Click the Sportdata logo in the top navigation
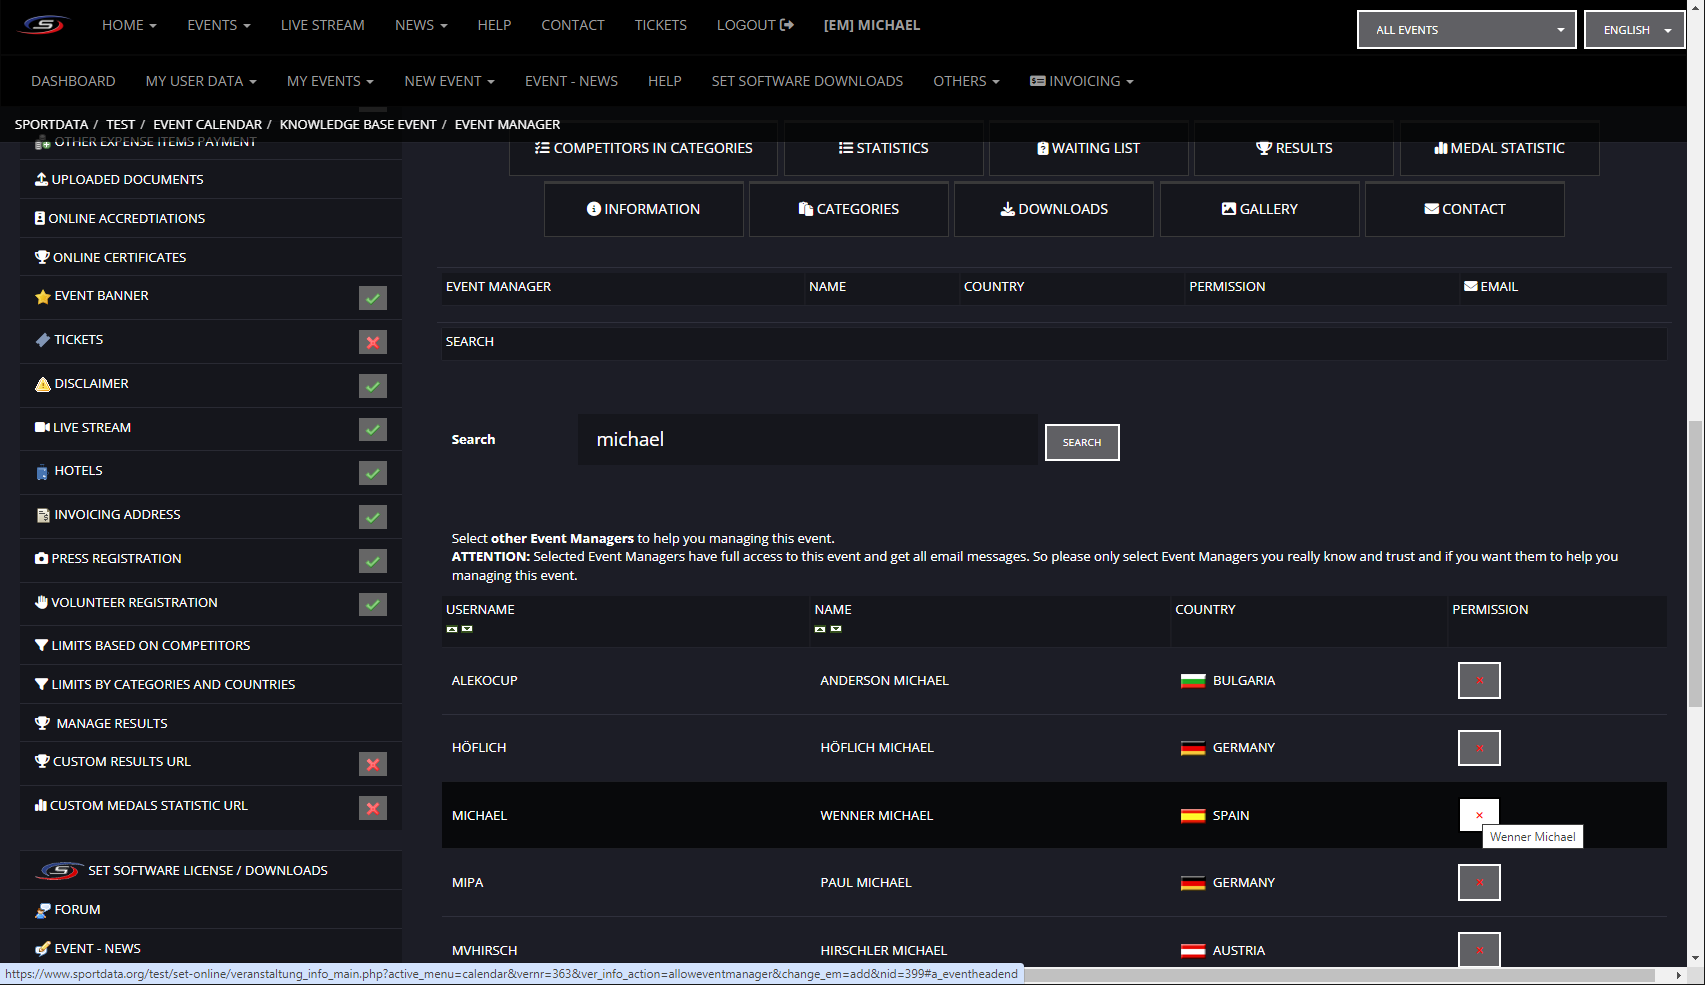Image resolution: width=1705 pixels, height=985 pixels. [x=44, y=25]
